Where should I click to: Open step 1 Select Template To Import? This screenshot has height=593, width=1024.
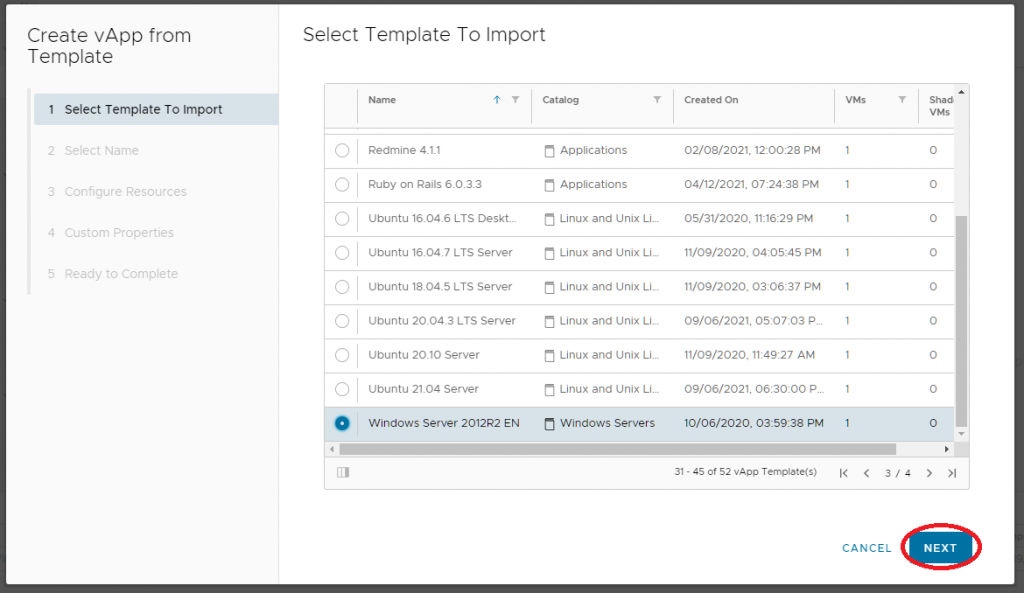tap(156, 109)
